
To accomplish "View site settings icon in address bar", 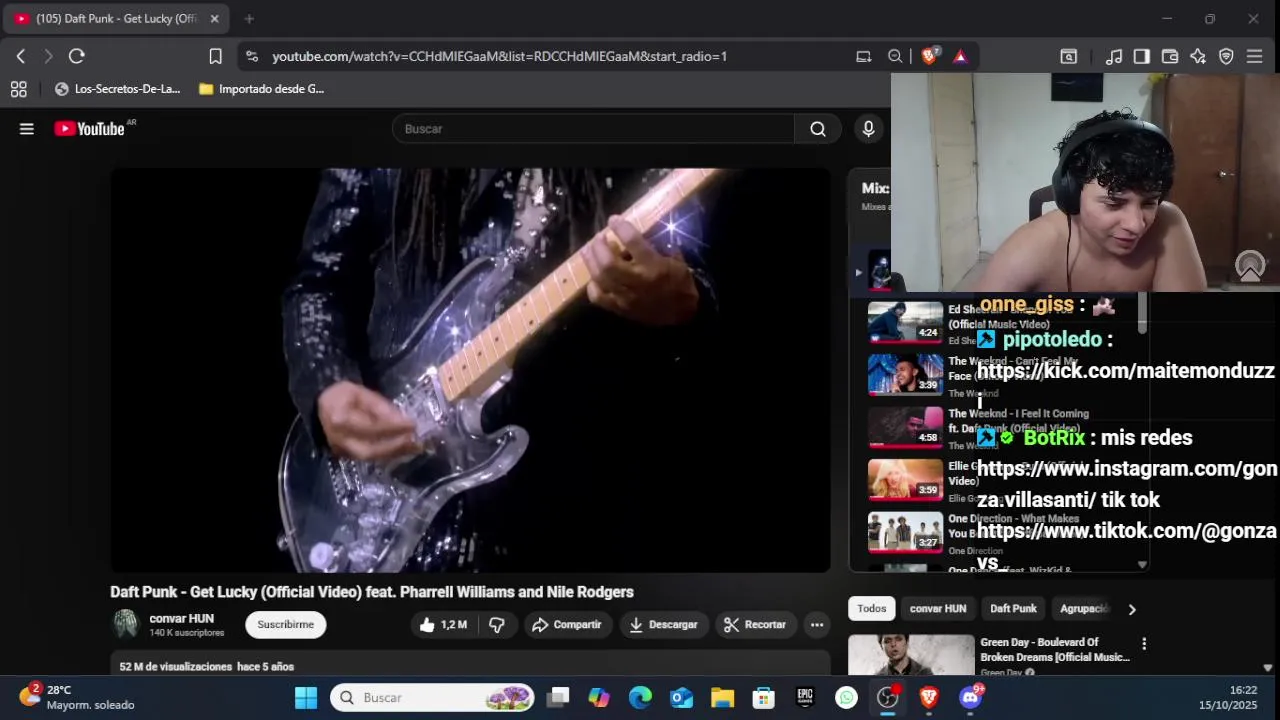I will (x=251, y=56).
